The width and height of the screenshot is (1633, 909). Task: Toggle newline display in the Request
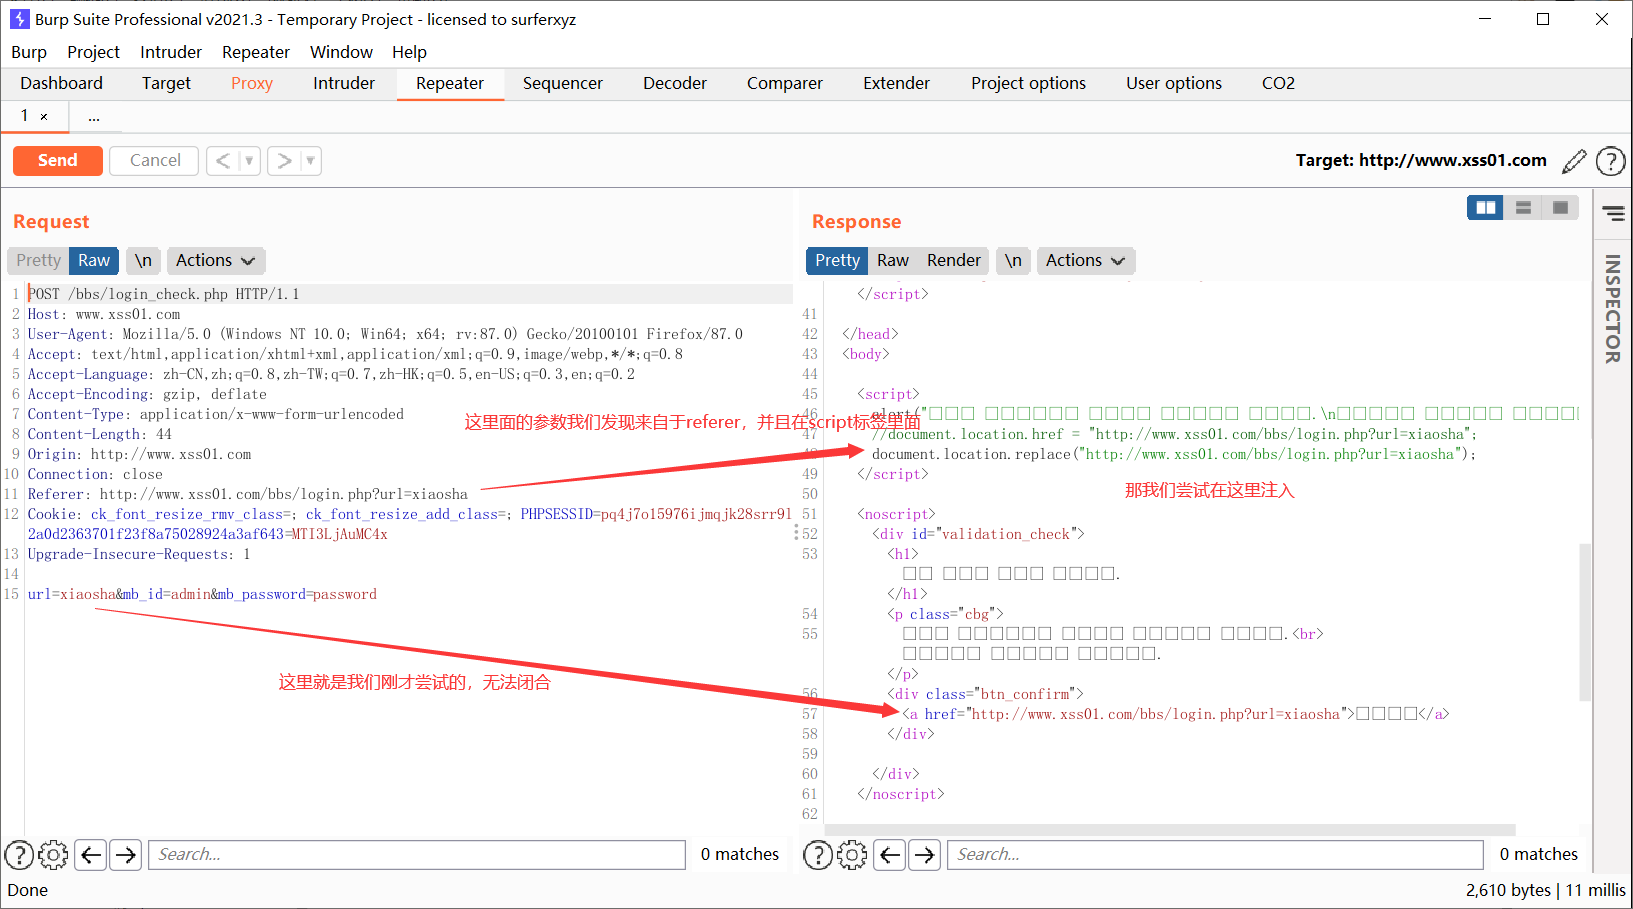click(x=144, y=261)
